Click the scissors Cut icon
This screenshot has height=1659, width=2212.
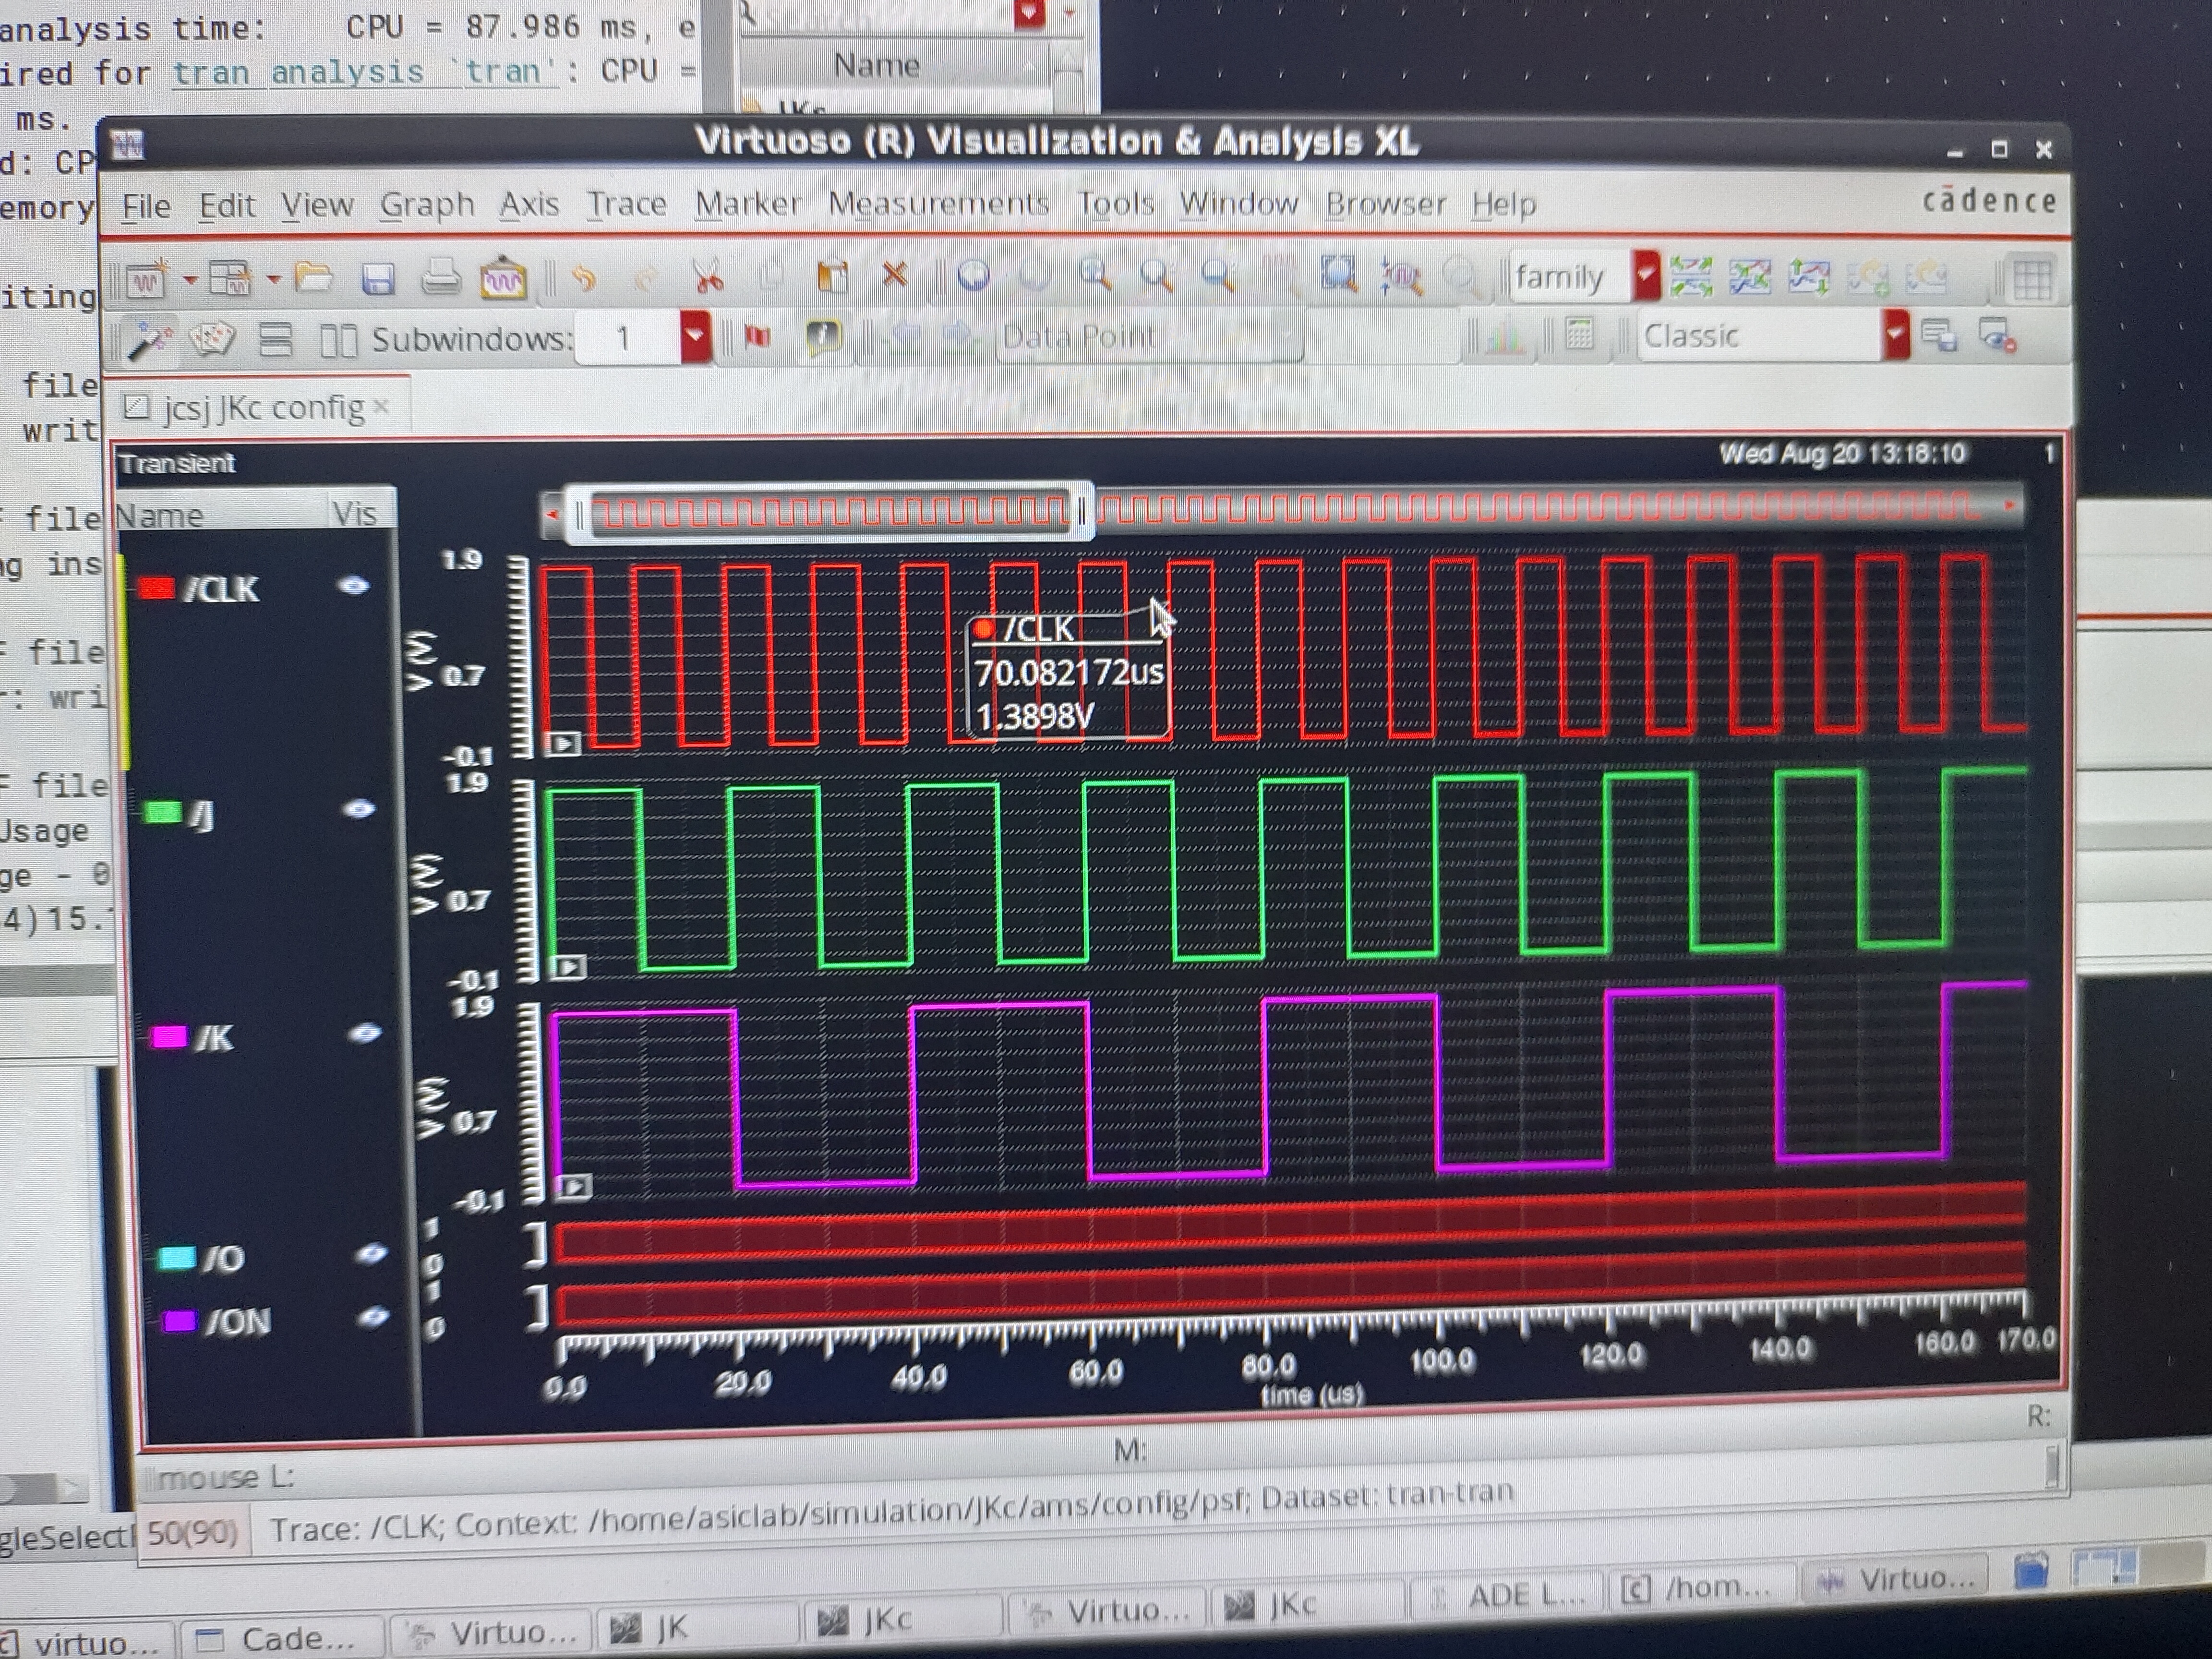[708, 277]
